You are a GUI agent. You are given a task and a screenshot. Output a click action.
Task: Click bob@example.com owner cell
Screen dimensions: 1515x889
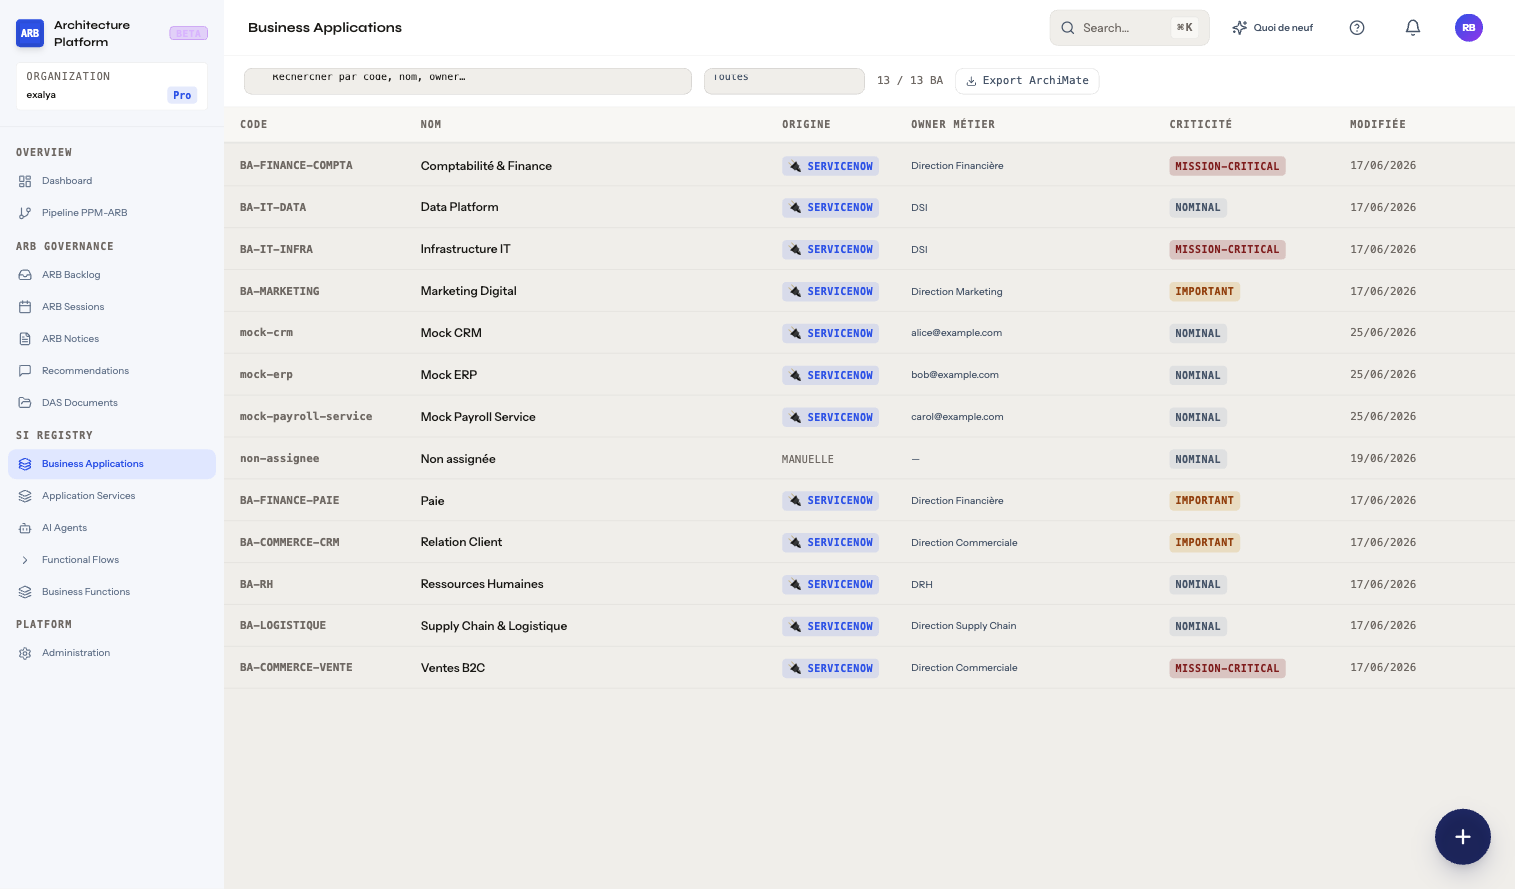[955, 375]
